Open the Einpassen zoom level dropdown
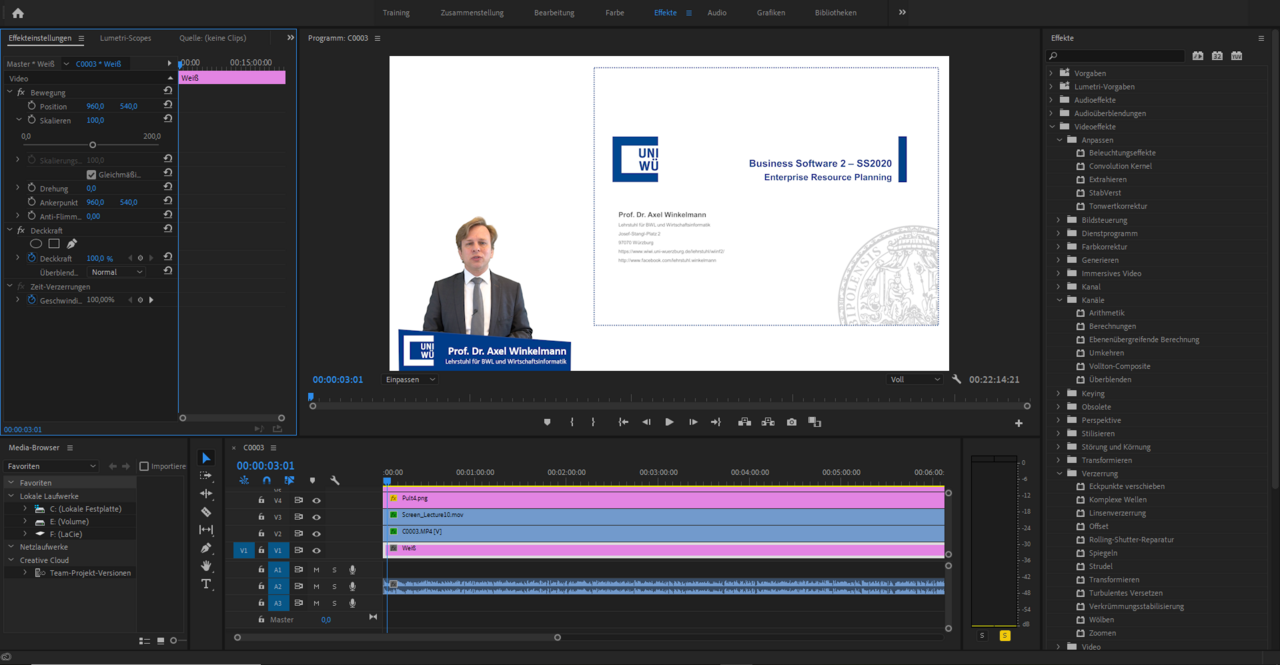The height and width of the screenshot is (665, 1280). tap(410, 380)
